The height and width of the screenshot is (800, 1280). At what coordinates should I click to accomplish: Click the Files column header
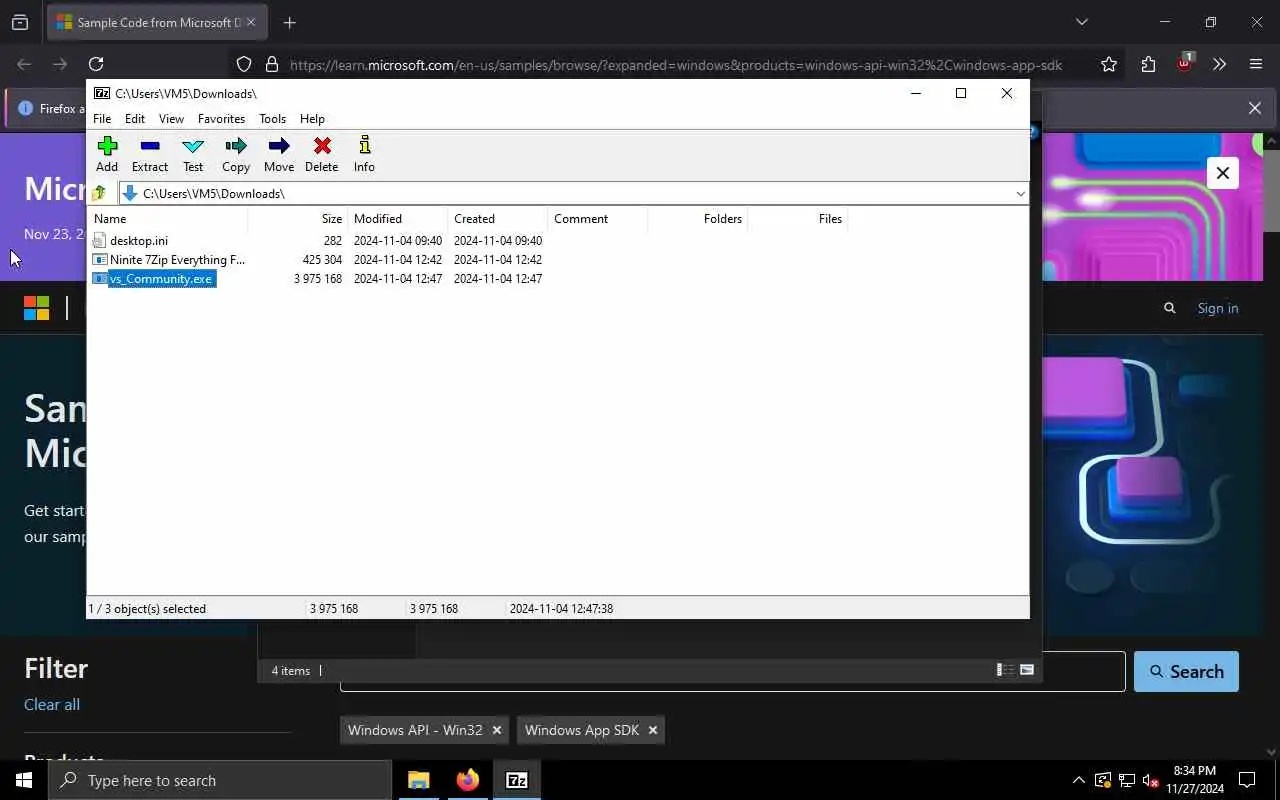click(797, 219)
